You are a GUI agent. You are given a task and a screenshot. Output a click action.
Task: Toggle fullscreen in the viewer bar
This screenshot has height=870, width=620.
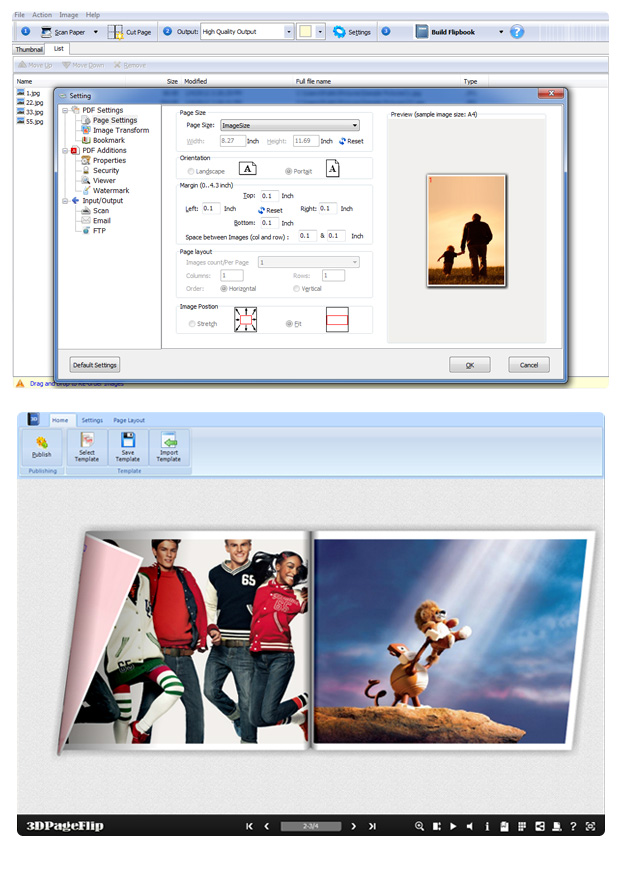tap(591, 826)
